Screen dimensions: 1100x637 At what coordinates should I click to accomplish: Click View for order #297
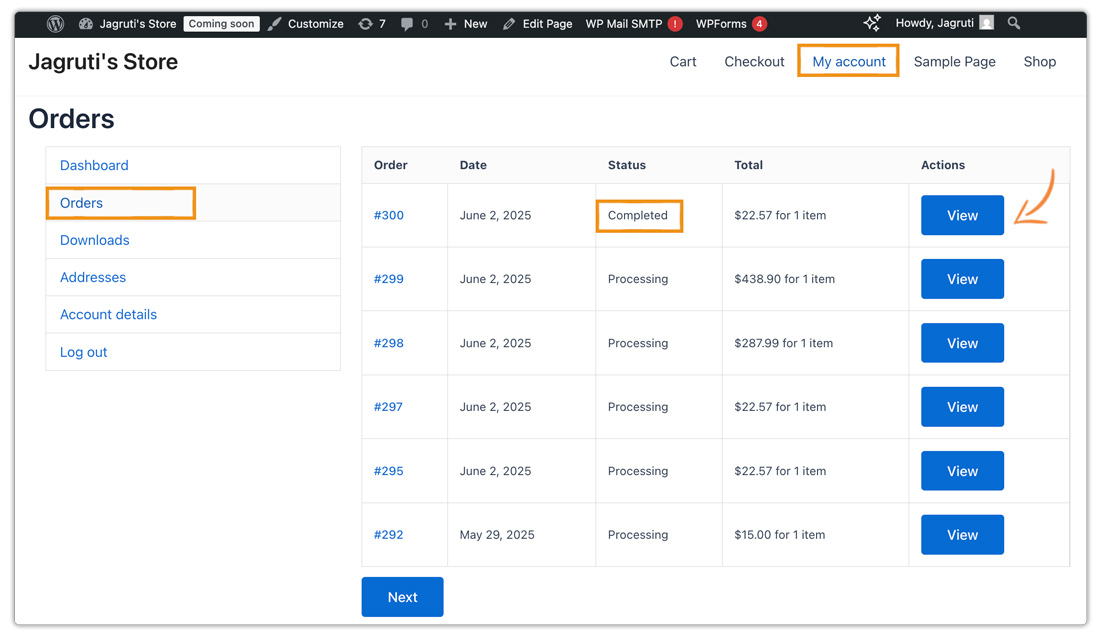coord(962,407)
